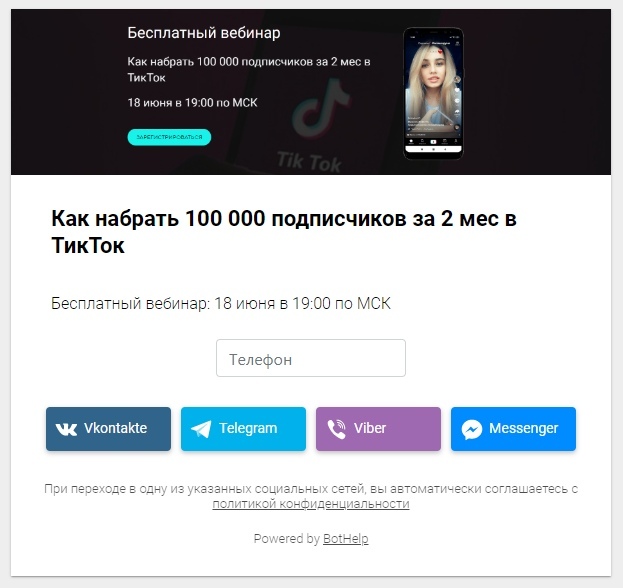The width and height of the screenshot is (623, 588).
Task: Focus the Телефон input field
Action: pos(311,358)
